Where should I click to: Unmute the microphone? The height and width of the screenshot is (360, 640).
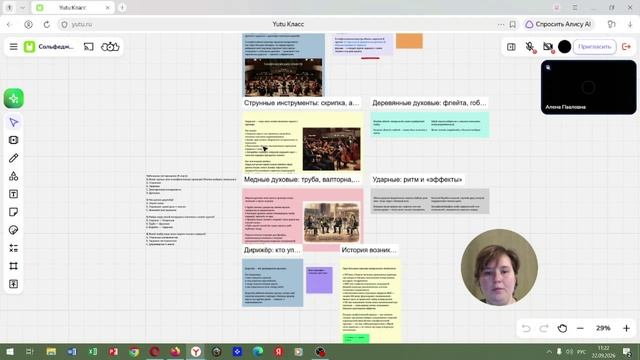pyautogui.click(x=530, y=47)
